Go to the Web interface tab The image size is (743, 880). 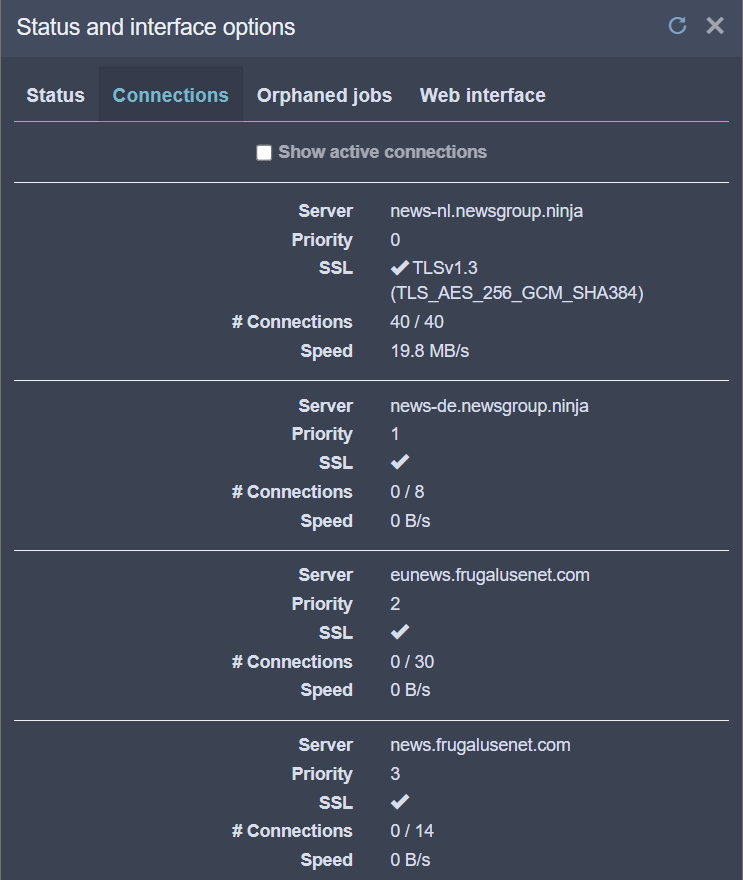point(483,96)
